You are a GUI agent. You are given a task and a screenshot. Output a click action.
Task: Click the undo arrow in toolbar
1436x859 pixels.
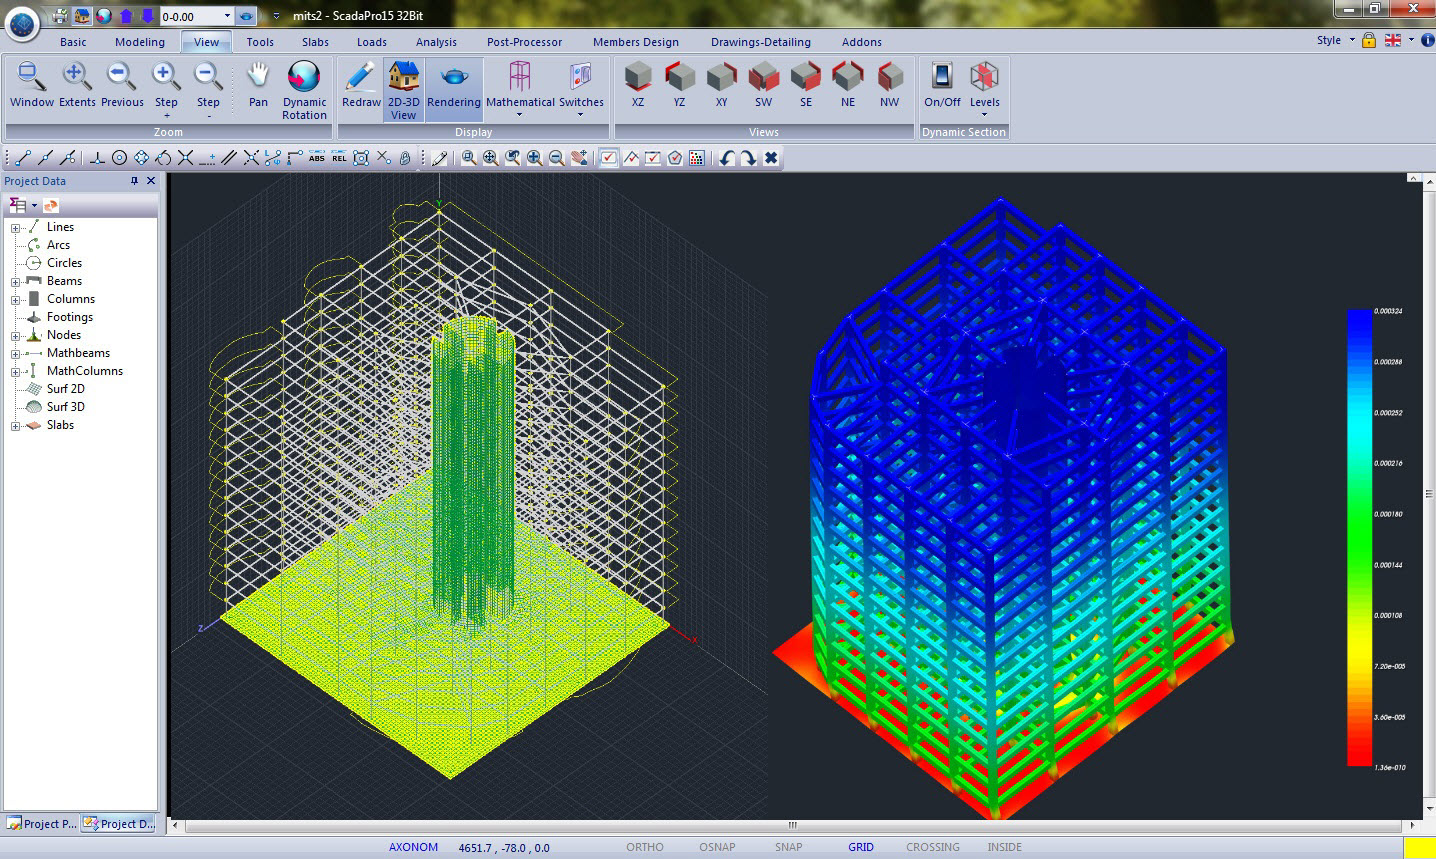727,158
